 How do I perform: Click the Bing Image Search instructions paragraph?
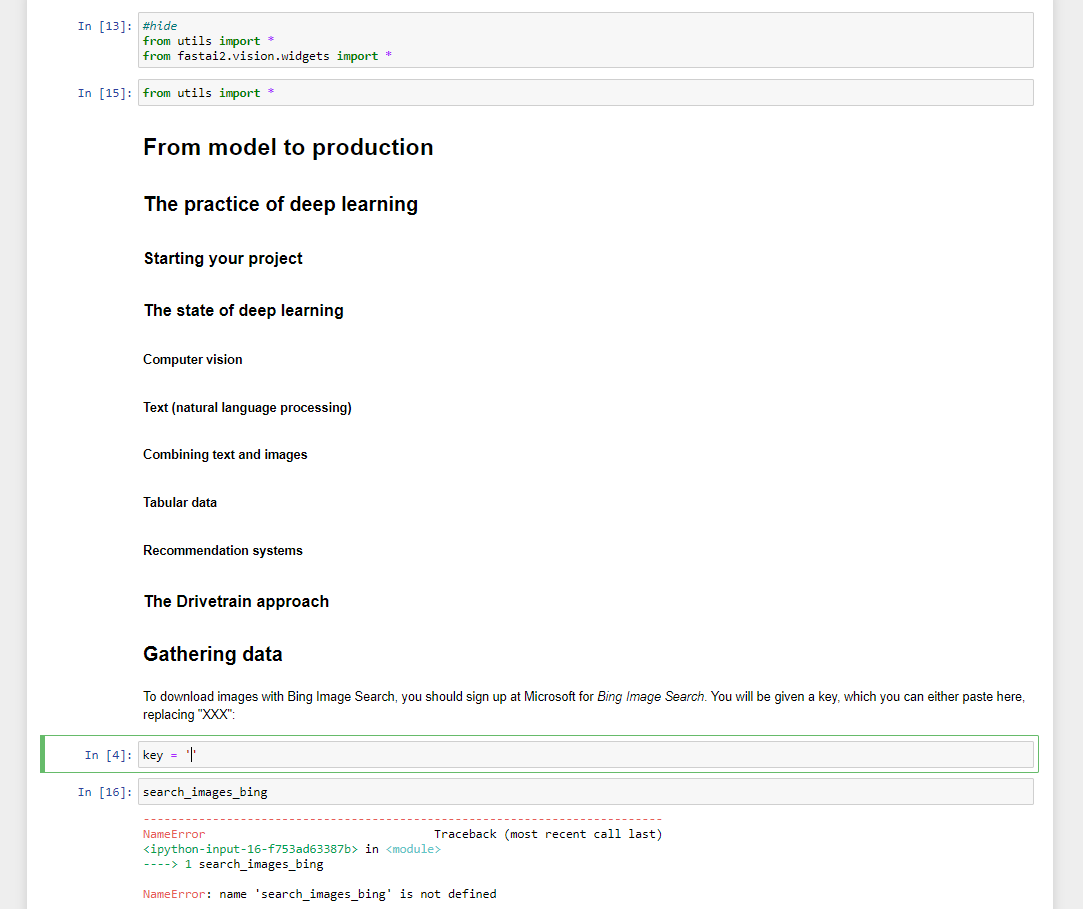click(584, 705)
